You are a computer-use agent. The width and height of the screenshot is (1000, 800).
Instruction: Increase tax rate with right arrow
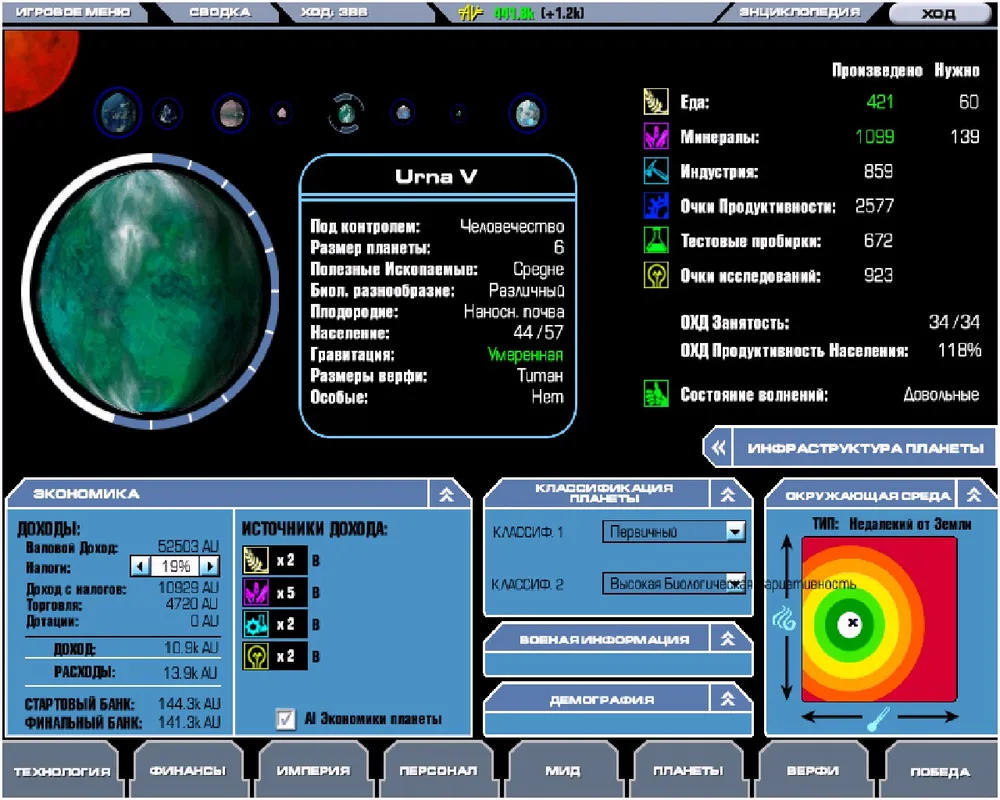tap(210, 566)
